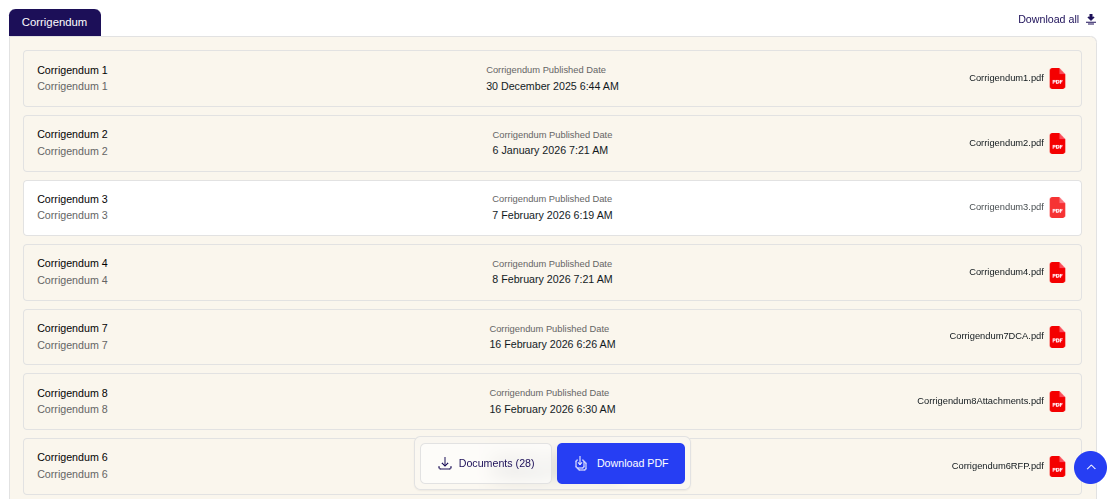Click the date 16 February 2026 6:26 AM
Screen dimensions: 1110x499
click(x=552, y=345)
